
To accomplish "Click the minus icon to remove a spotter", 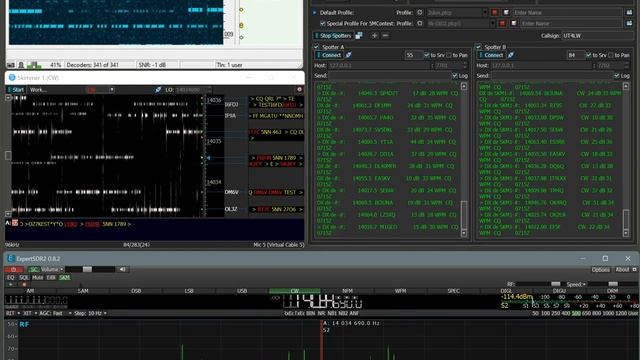I will point(385,36).
